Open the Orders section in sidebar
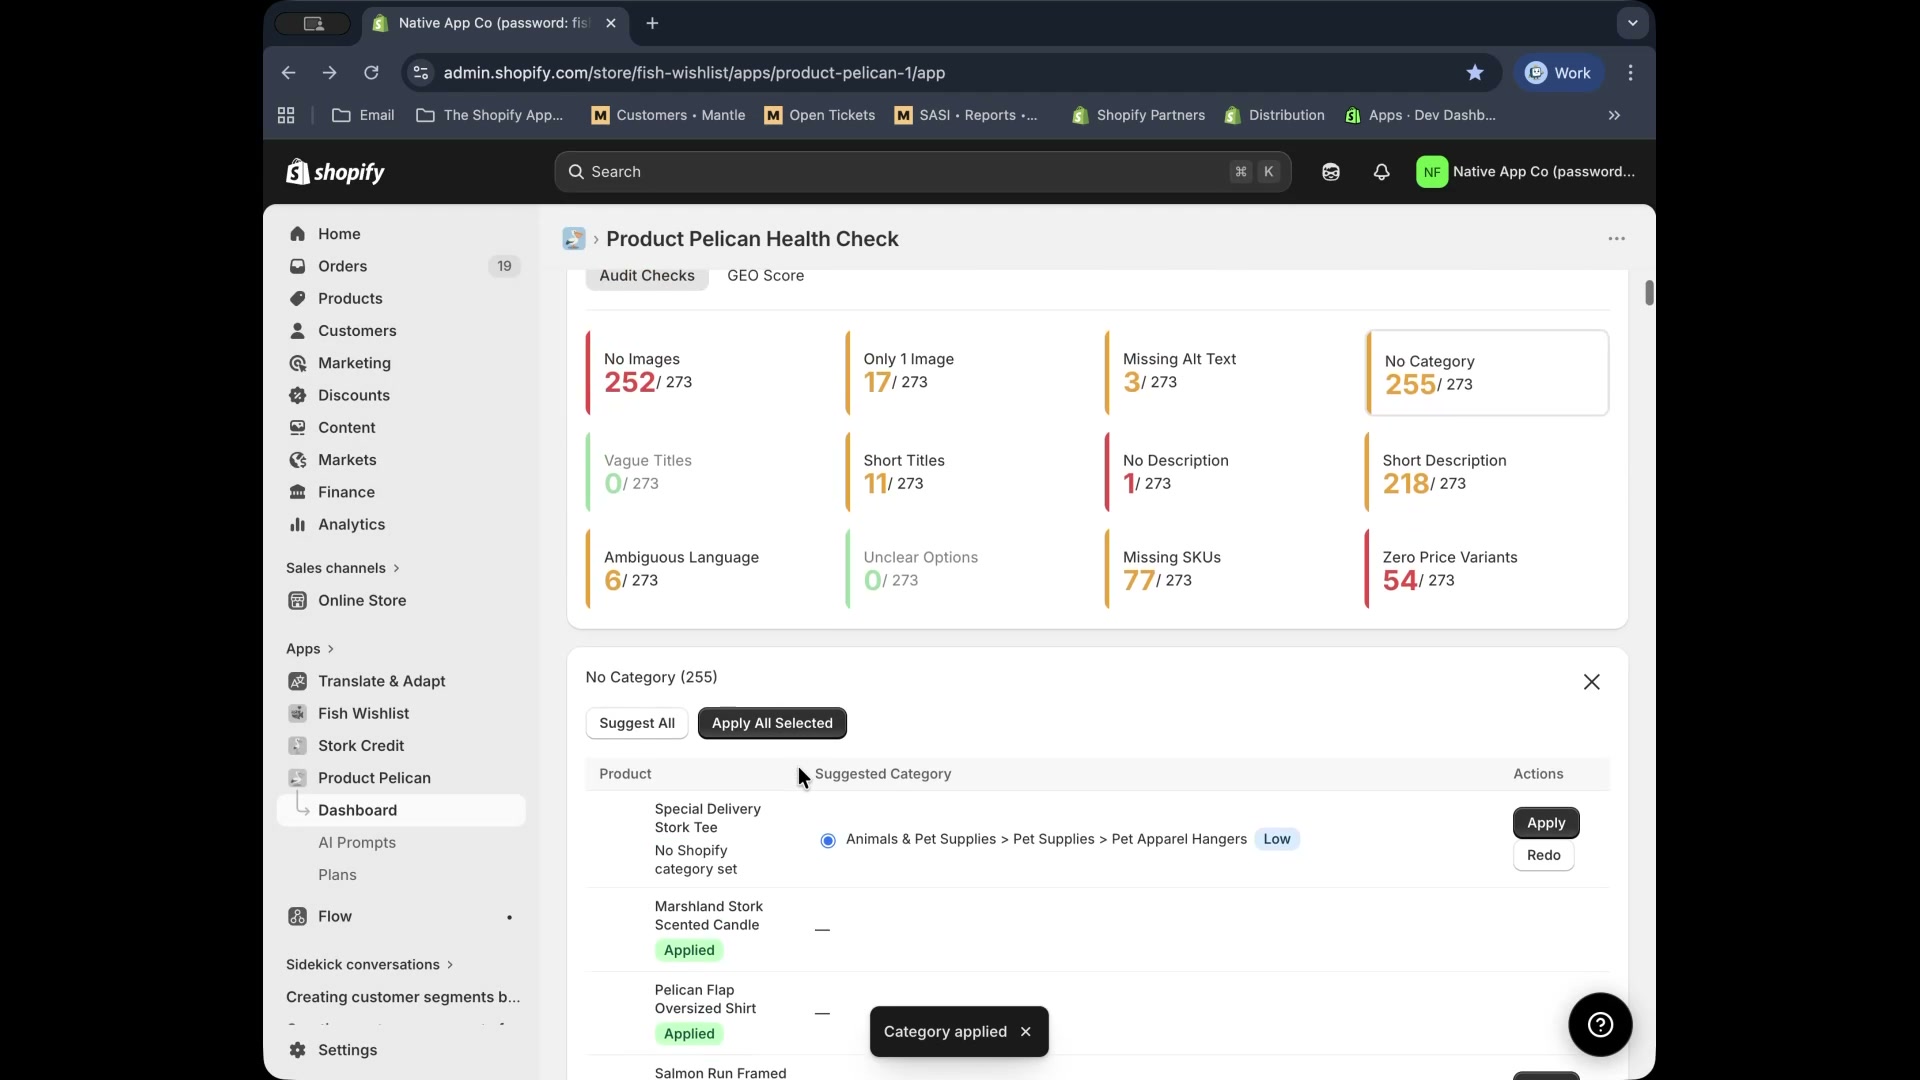 pos(343,266)
